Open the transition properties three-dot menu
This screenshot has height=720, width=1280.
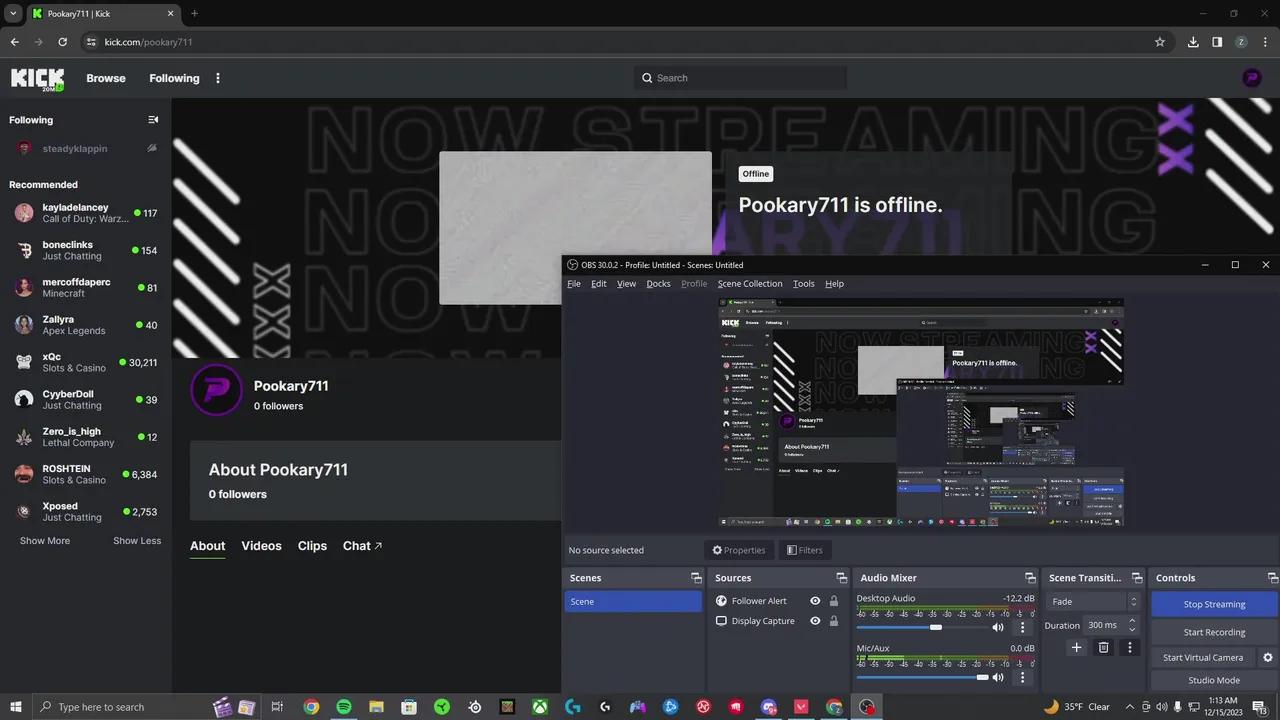(x=1130, y=647)
